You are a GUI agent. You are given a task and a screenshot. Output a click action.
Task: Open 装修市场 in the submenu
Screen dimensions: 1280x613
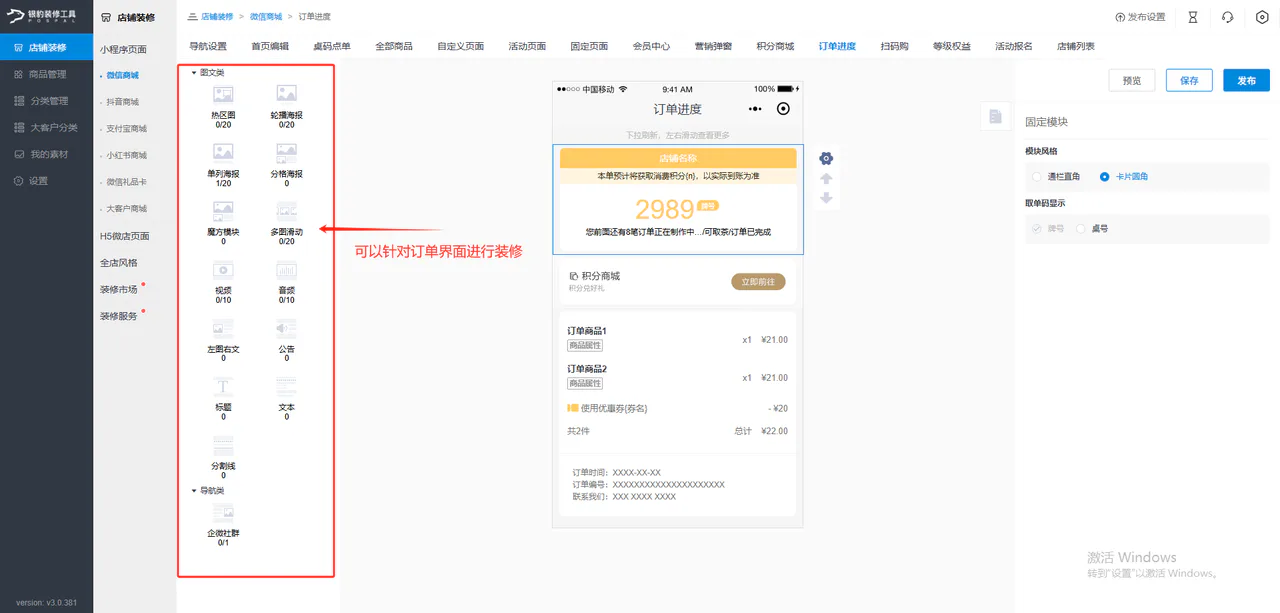(118, 289)
